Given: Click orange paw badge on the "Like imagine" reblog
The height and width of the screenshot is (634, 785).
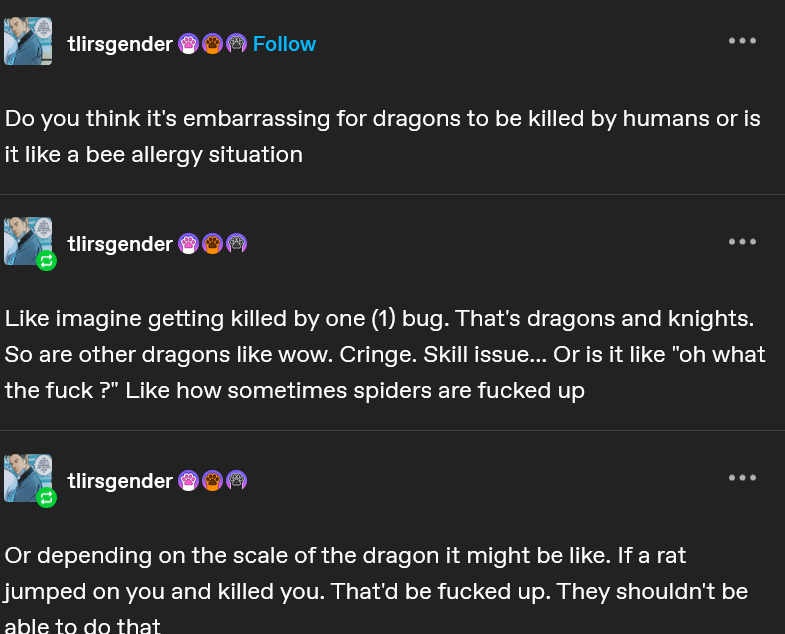Looking at the screenshot, I should [212, 243].
